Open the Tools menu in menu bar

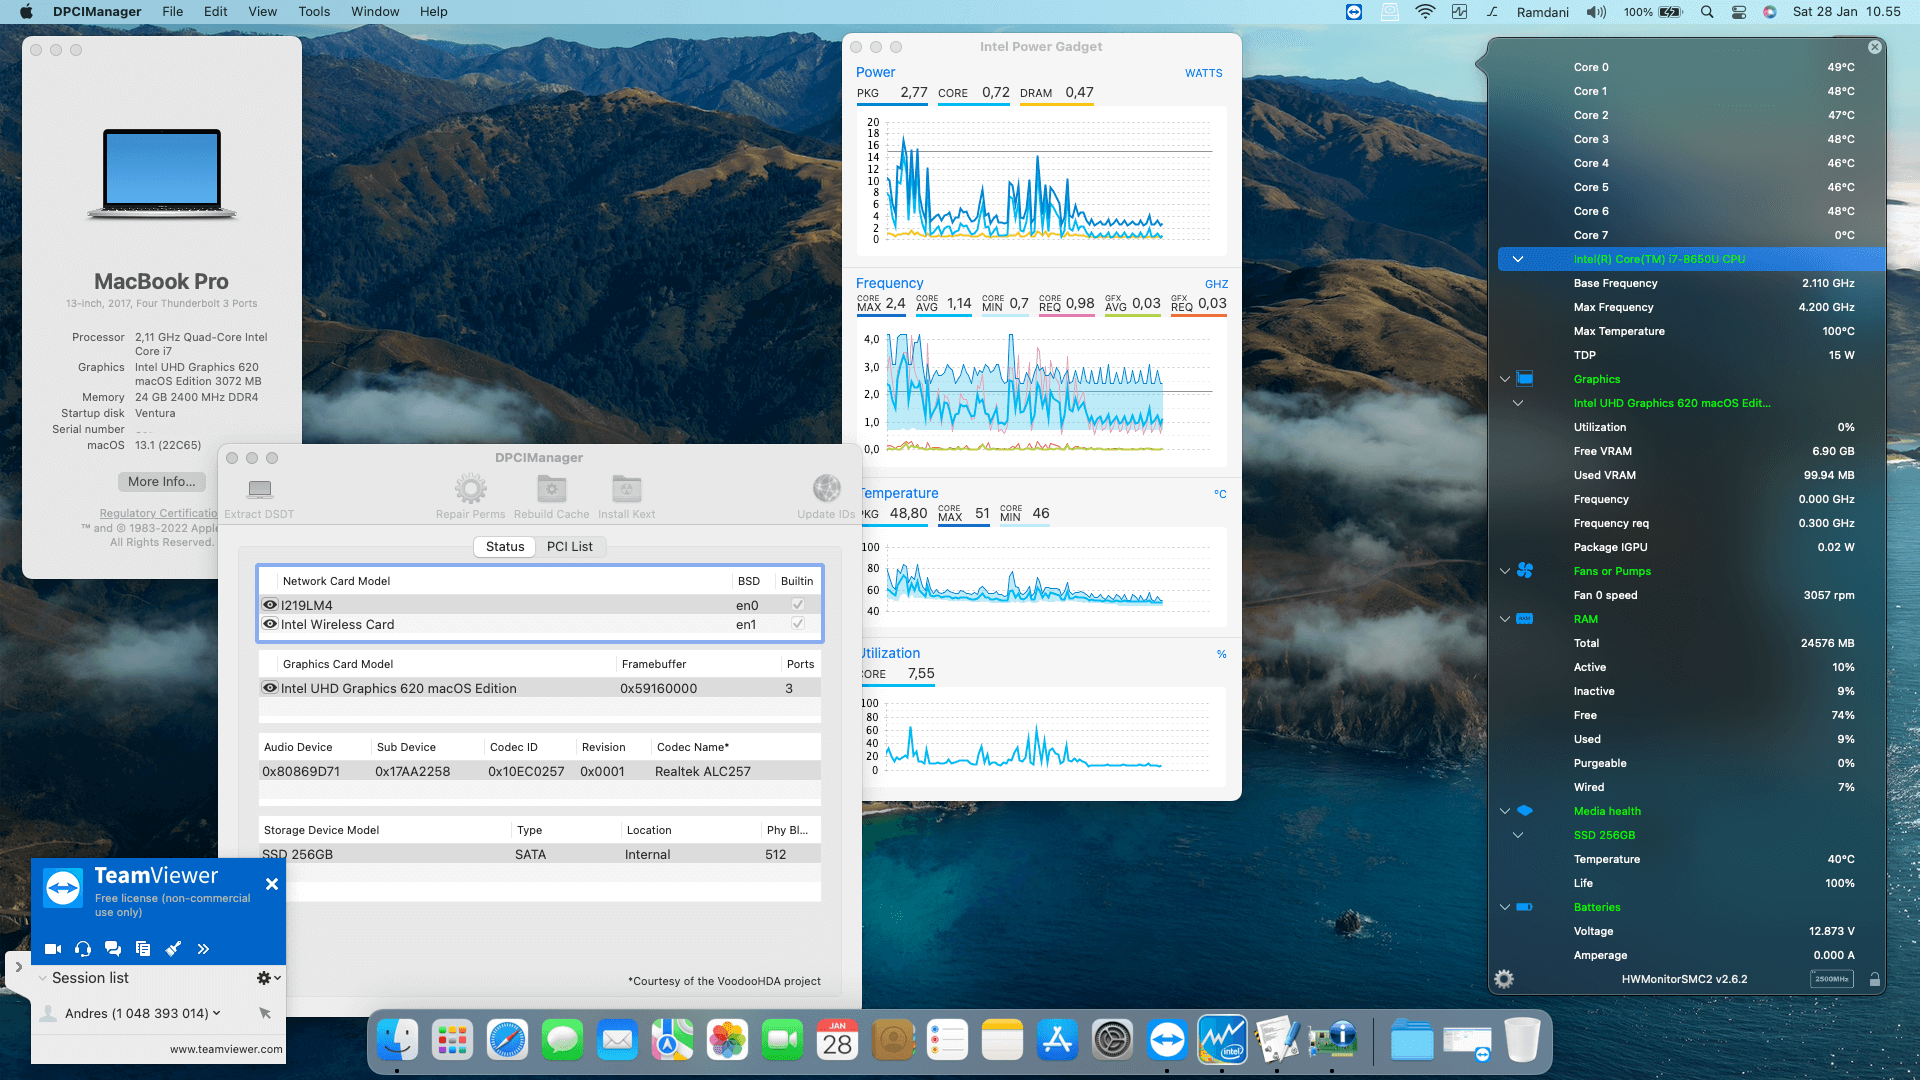click(314, 12)
